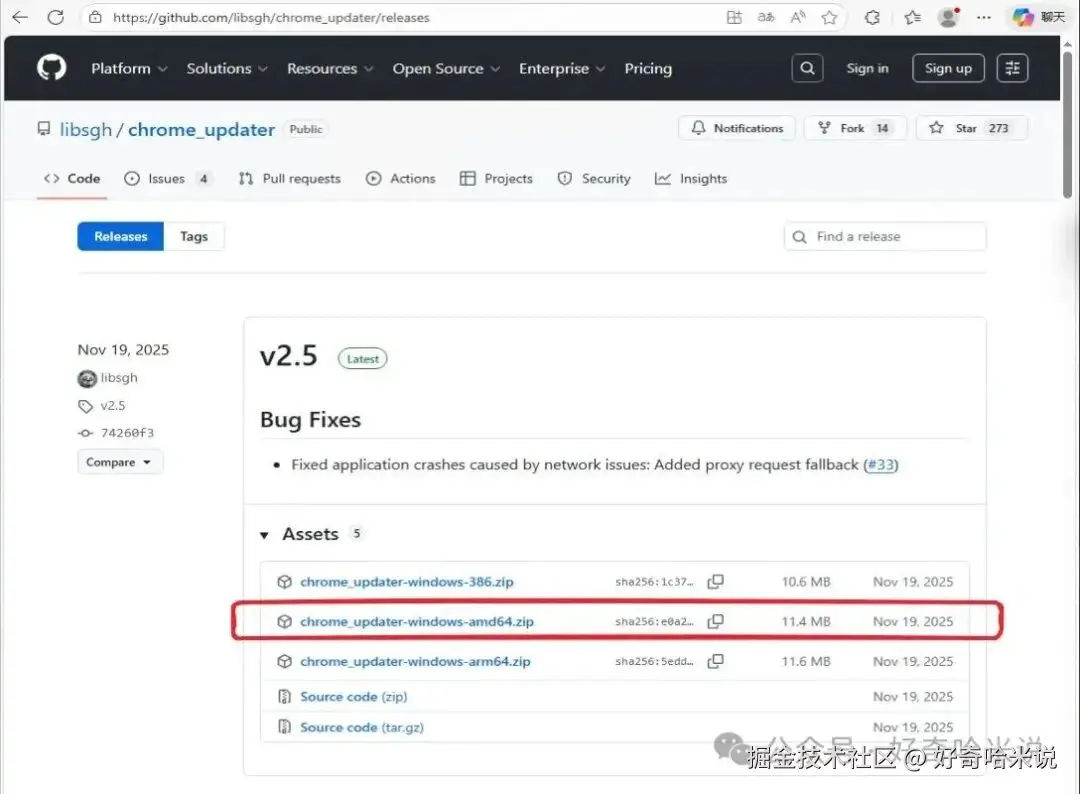Image resolution: width=1080 pixels, height=794 pixels.
Task: Open the translate icon in address bar
Action: click(766, 17)
